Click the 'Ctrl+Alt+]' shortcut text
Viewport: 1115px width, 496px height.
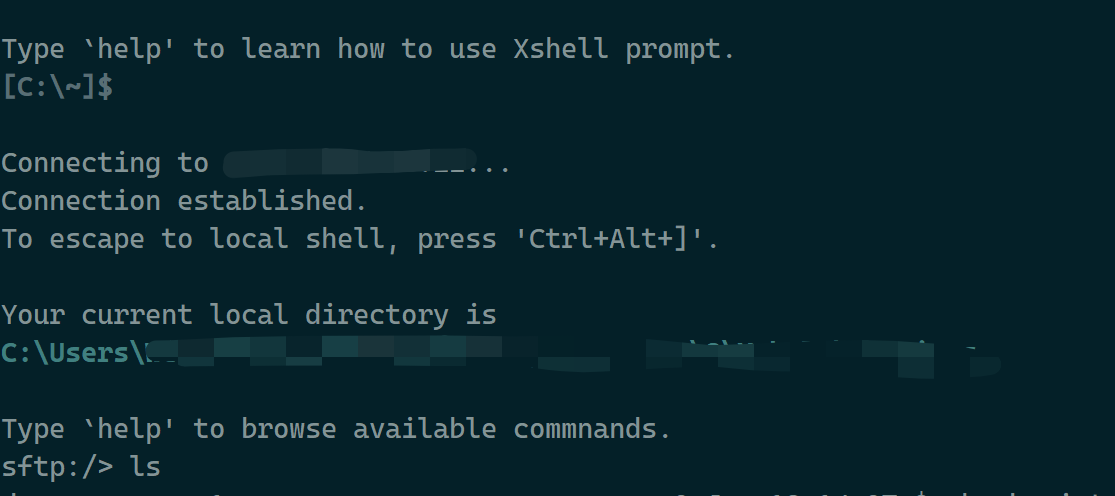click(609, 239)
